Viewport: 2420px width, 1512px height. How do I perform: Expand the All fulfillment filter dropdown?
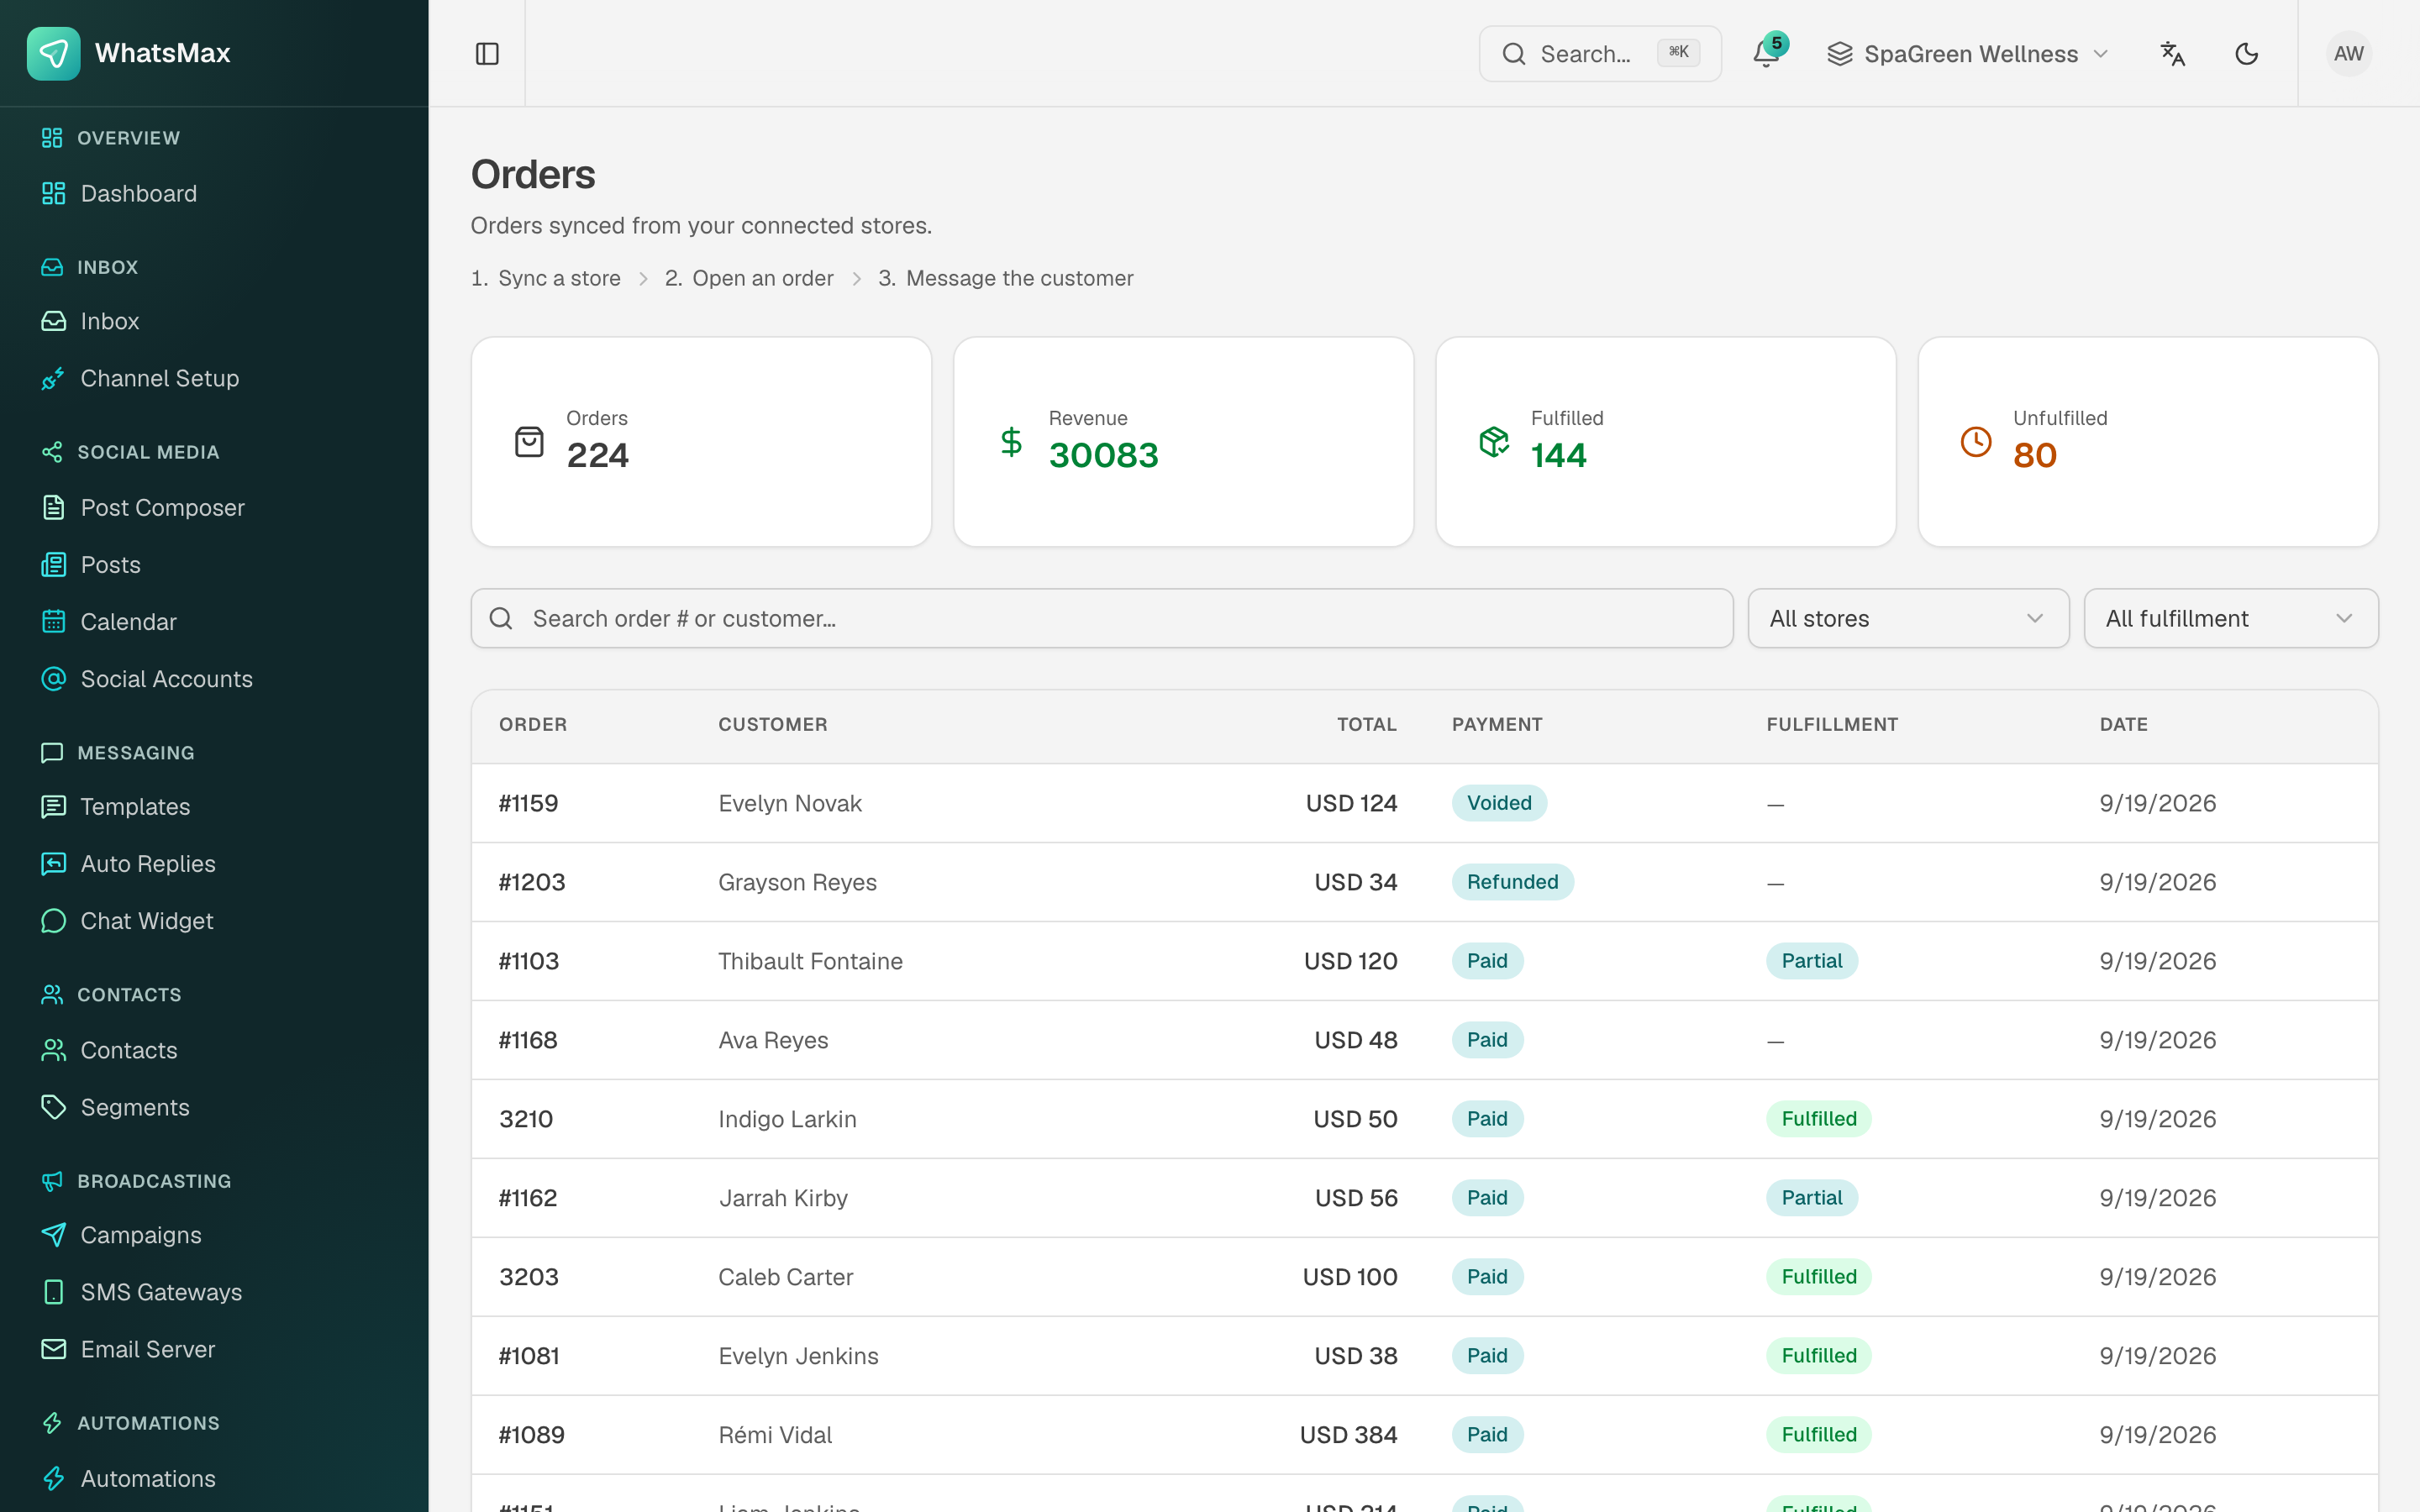(2230, 618)
